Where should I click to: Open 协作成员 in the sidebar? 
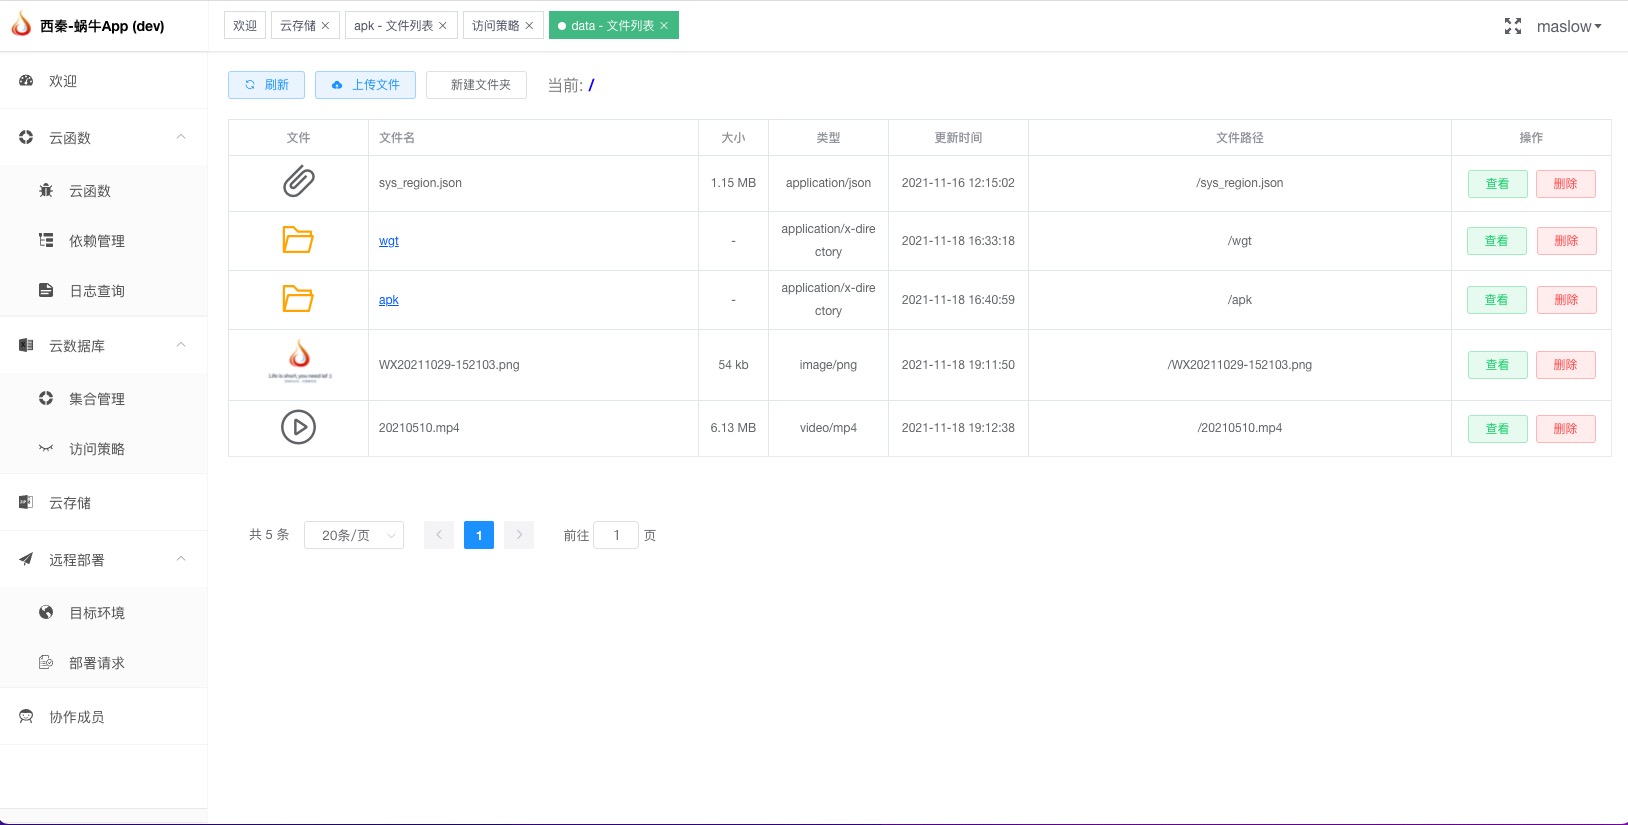tap(104, 716)
